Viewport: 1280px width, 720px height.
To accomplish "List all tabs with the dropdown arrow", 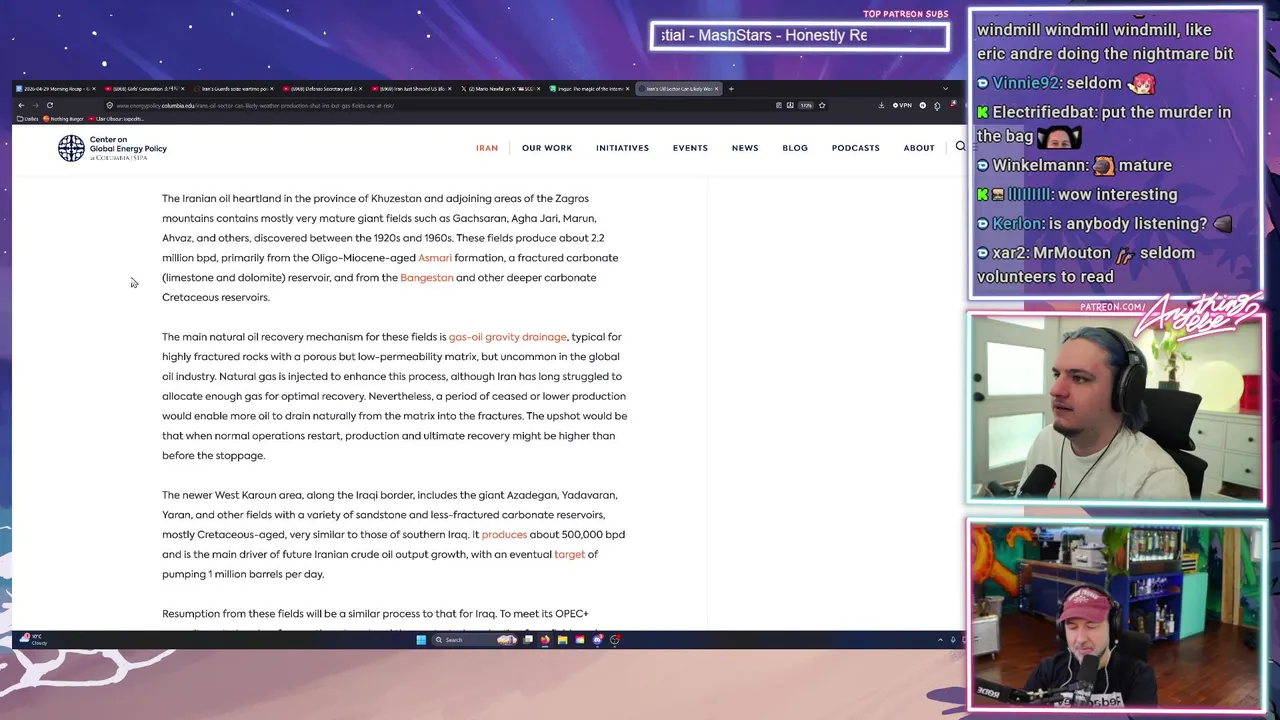I will click(945, 89).
